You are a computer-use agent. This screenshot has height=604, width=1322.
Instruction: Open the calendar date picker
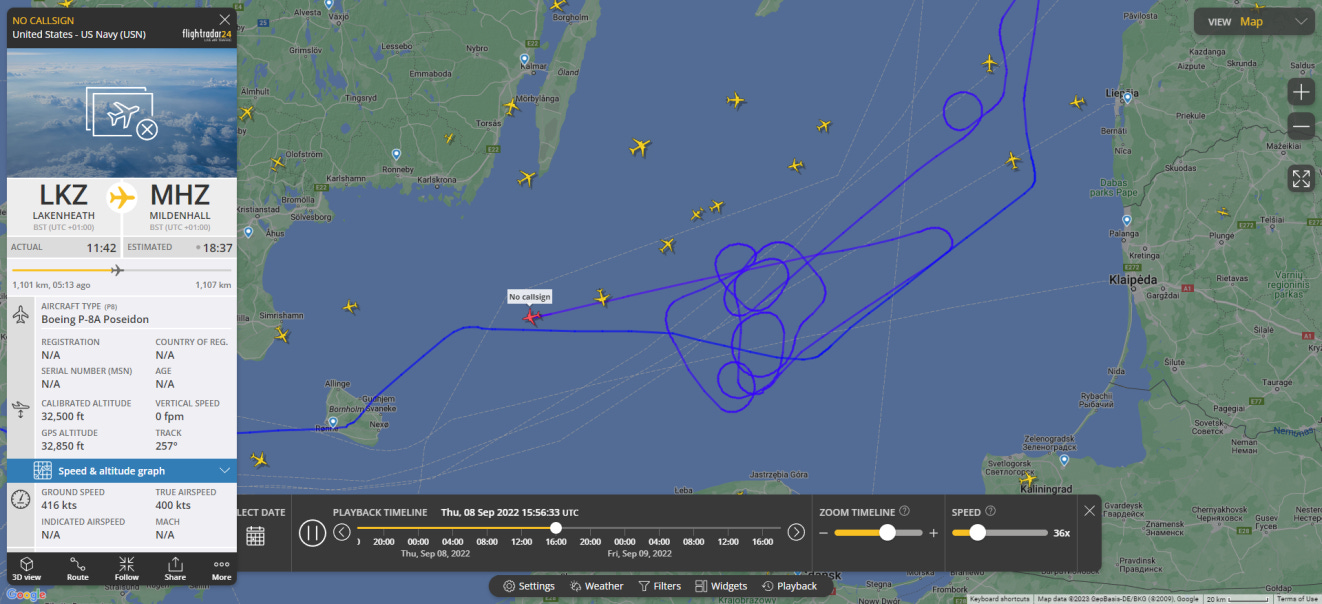coord(255,535)
